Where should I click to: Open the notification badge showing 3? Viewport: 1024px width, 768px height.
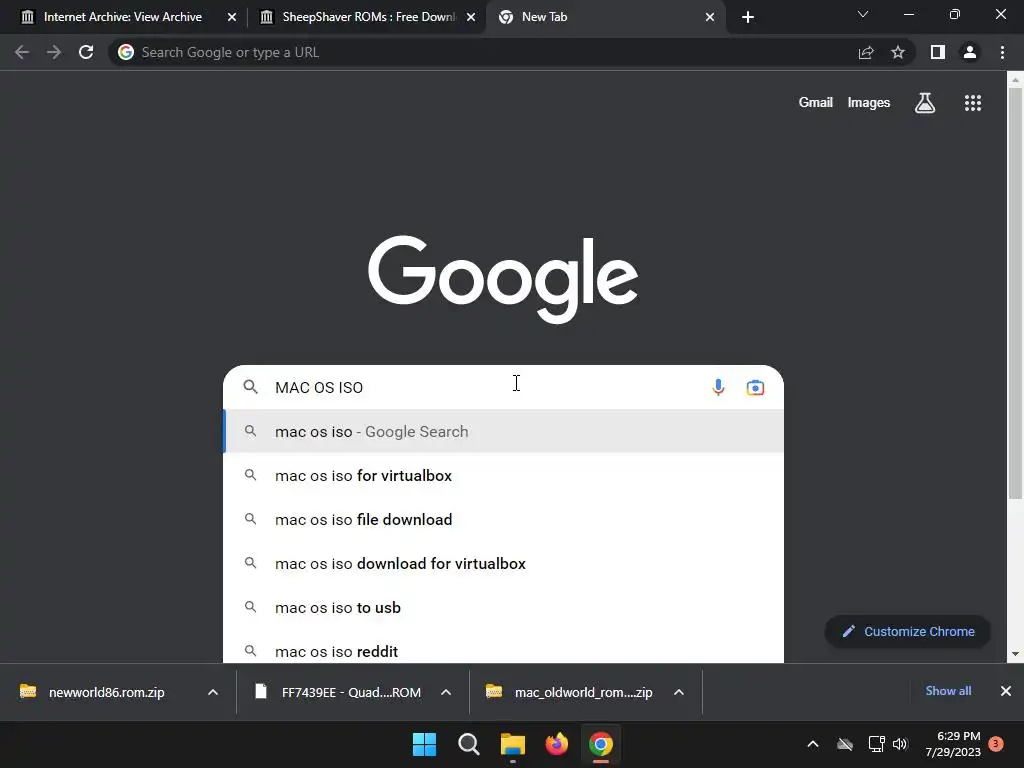pos(996,744)
